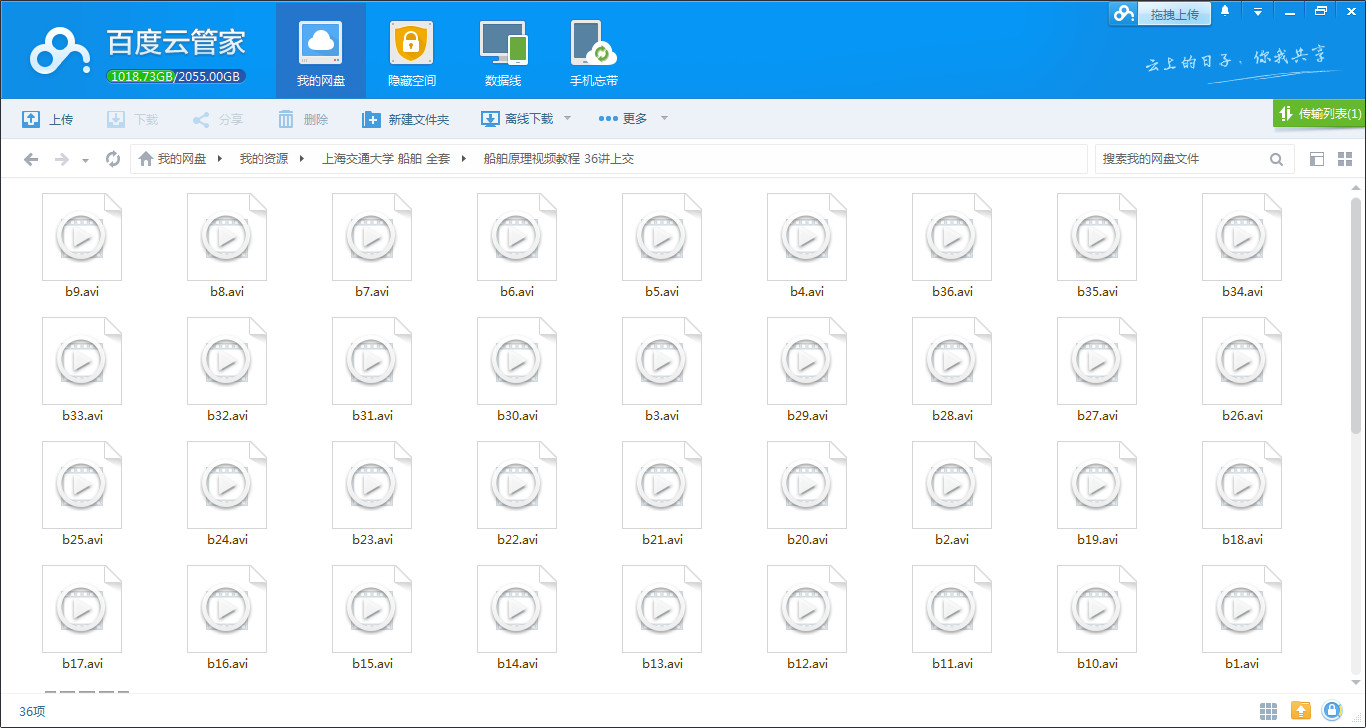Open the 我的网盘 tab
The height and width of the screenshot is (728, 1366).
[321, 51]
